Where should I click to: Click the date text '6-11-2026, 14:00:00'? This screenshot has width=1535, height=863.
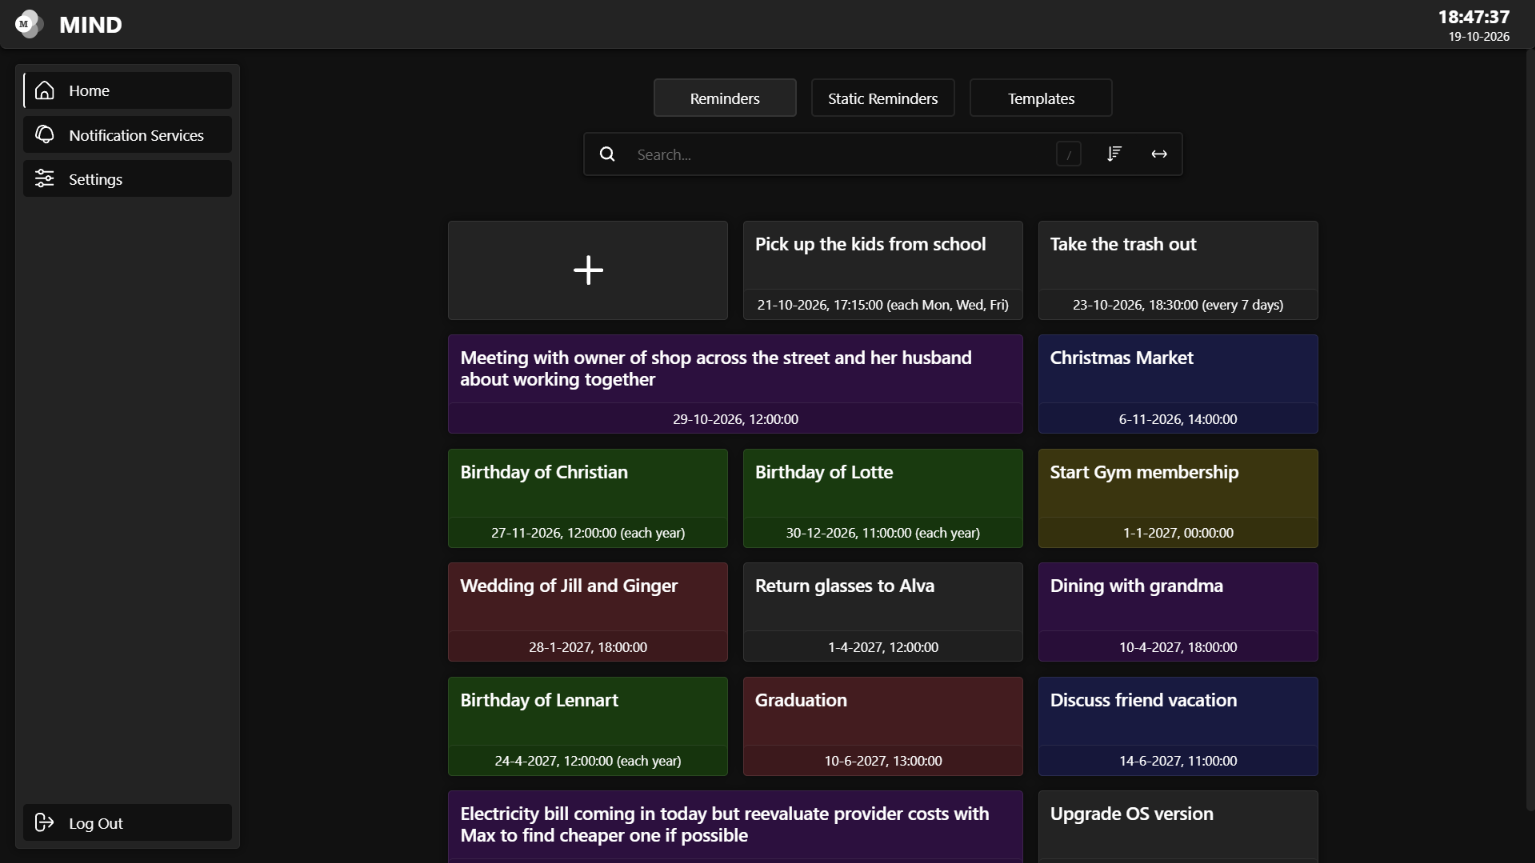point(1178,419)
